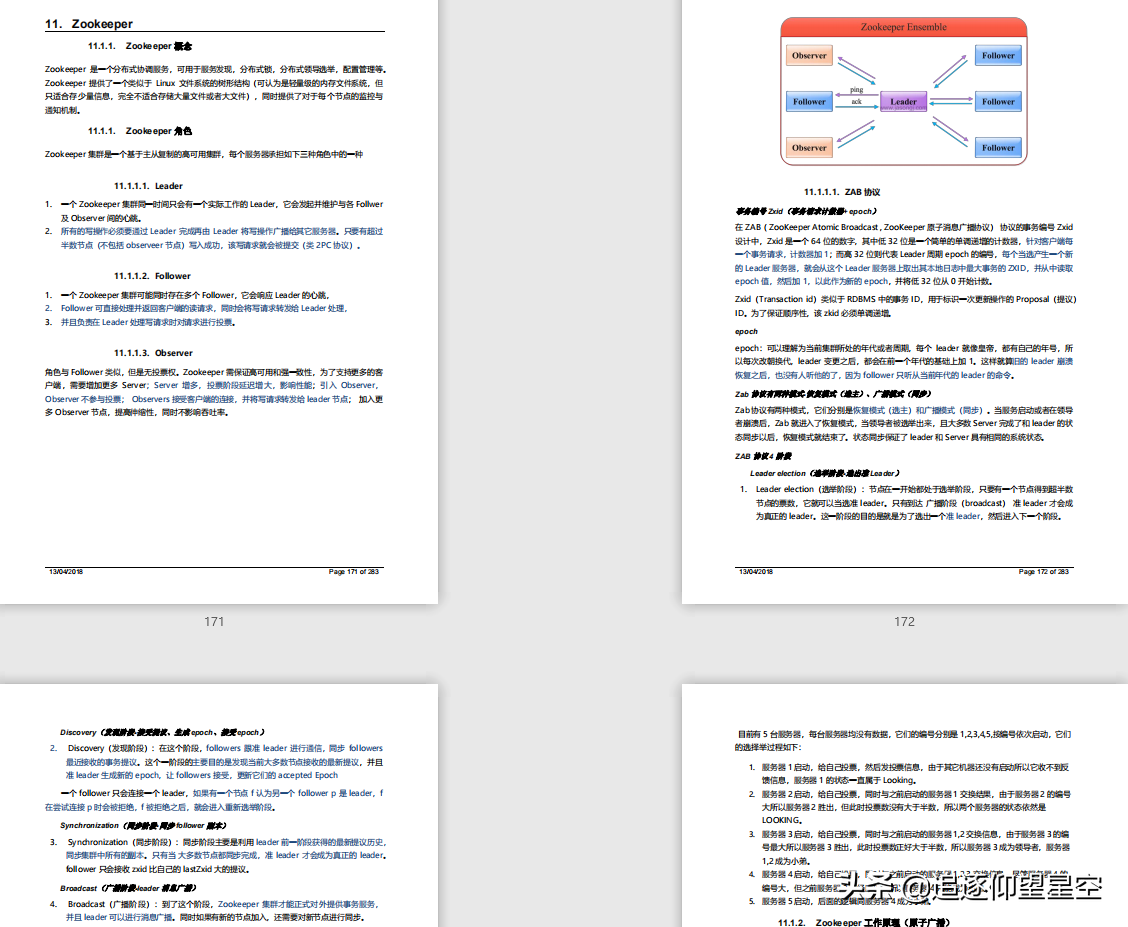Click the '11.1.1.2. Follower' section heading
Viewport: 1128px width, 927px height.
153,276
